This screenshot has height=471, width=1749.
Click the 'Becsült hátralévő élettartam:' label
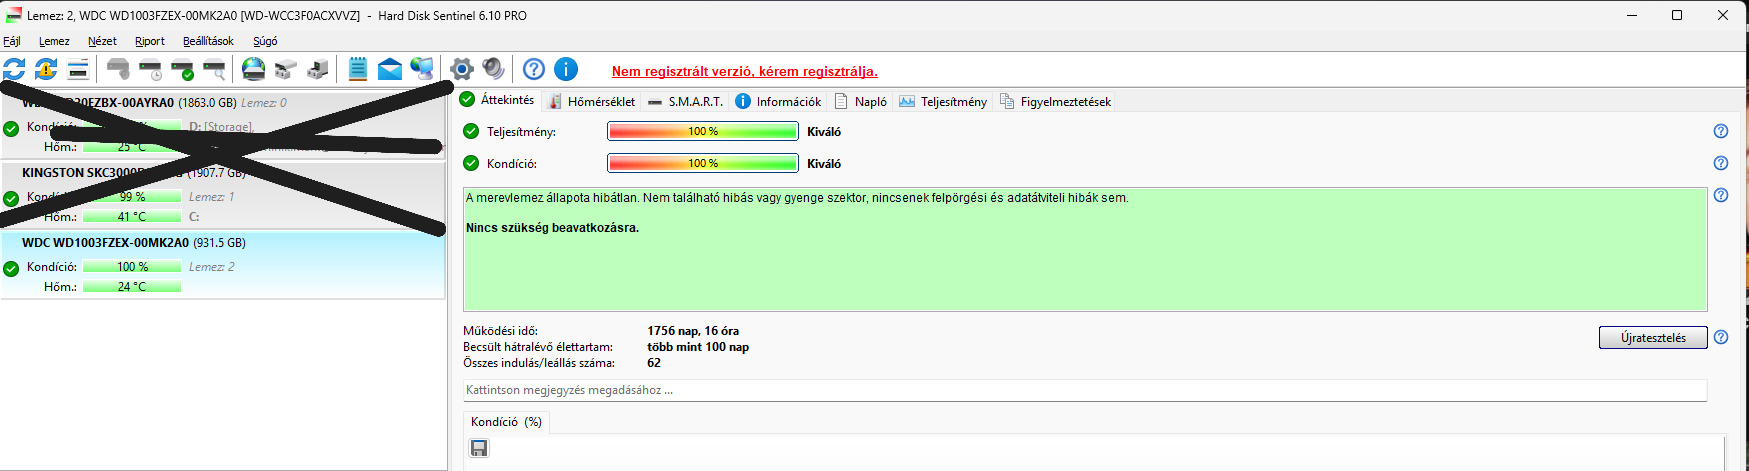(538, 347)
